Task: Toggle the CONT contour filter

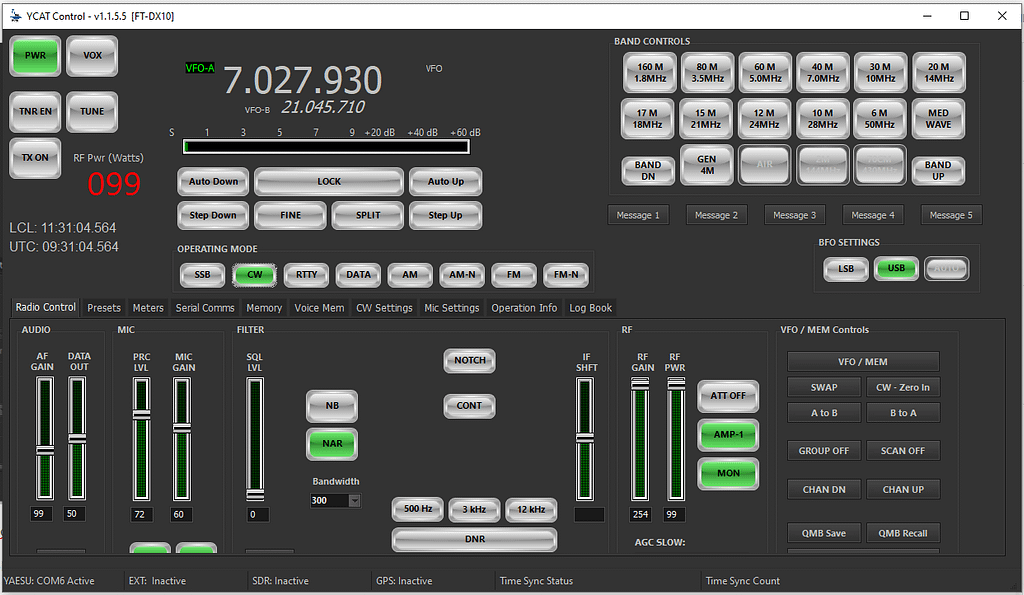Action: [x=470, y=406]
